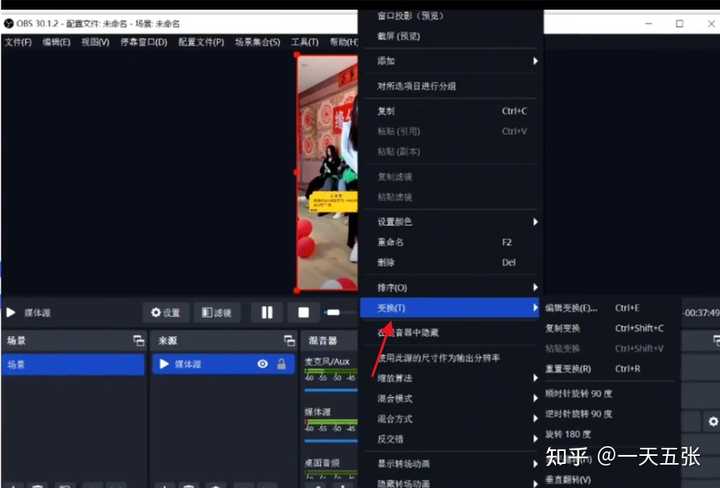Expand the 设置颜色 submenu
The image size is (720, 488).
pos(450,222)
